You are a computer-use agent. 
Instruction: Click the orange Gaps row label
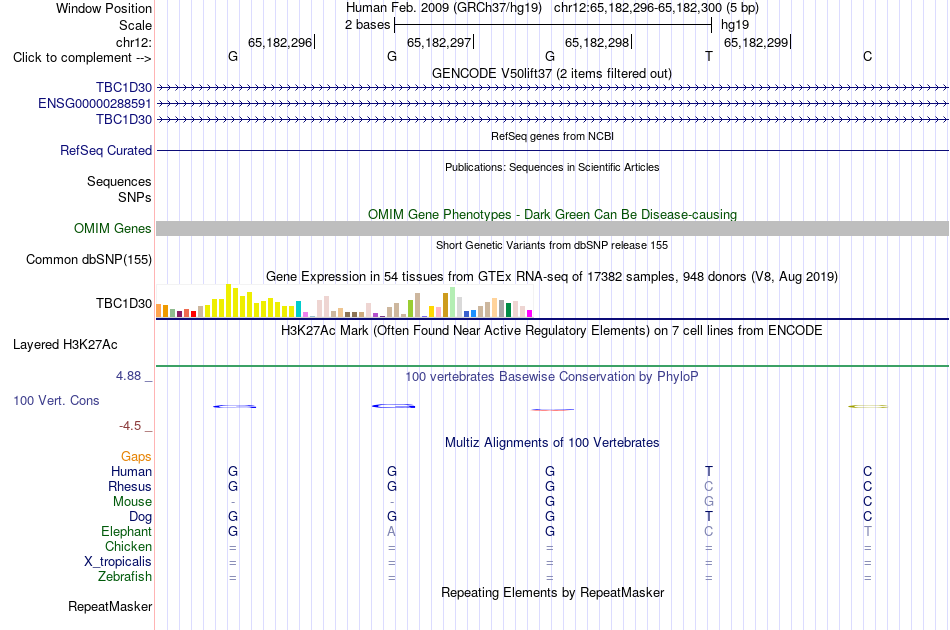(136, 457)
